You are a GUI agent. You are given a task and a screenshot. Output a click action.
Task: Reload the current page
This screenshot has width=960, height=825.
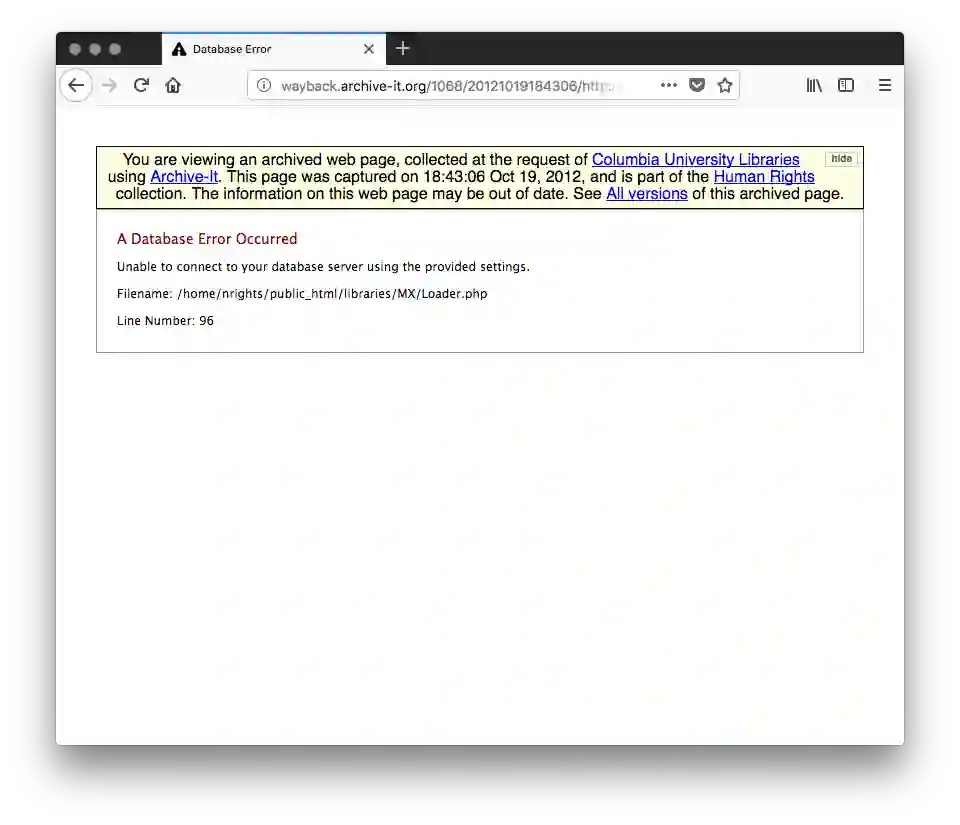141,85
